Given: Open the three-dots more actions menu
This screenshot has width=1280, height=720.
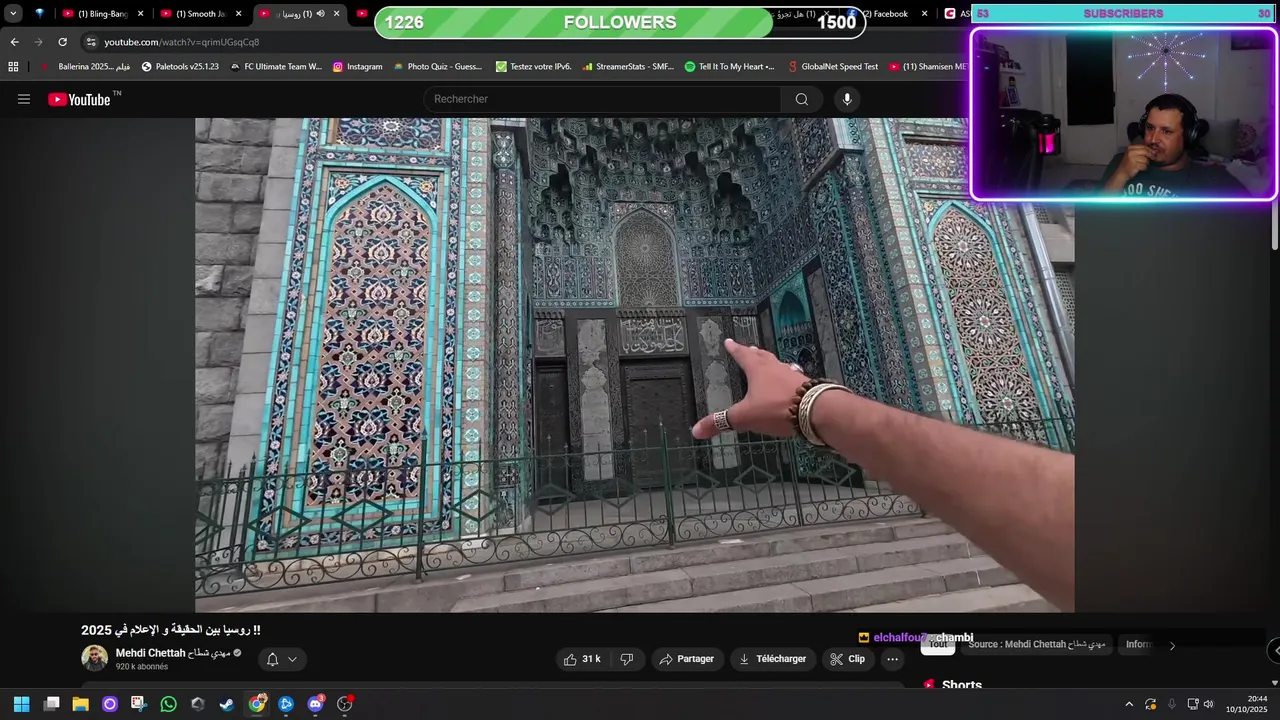Looking at the screenshot, I should 893,659.
